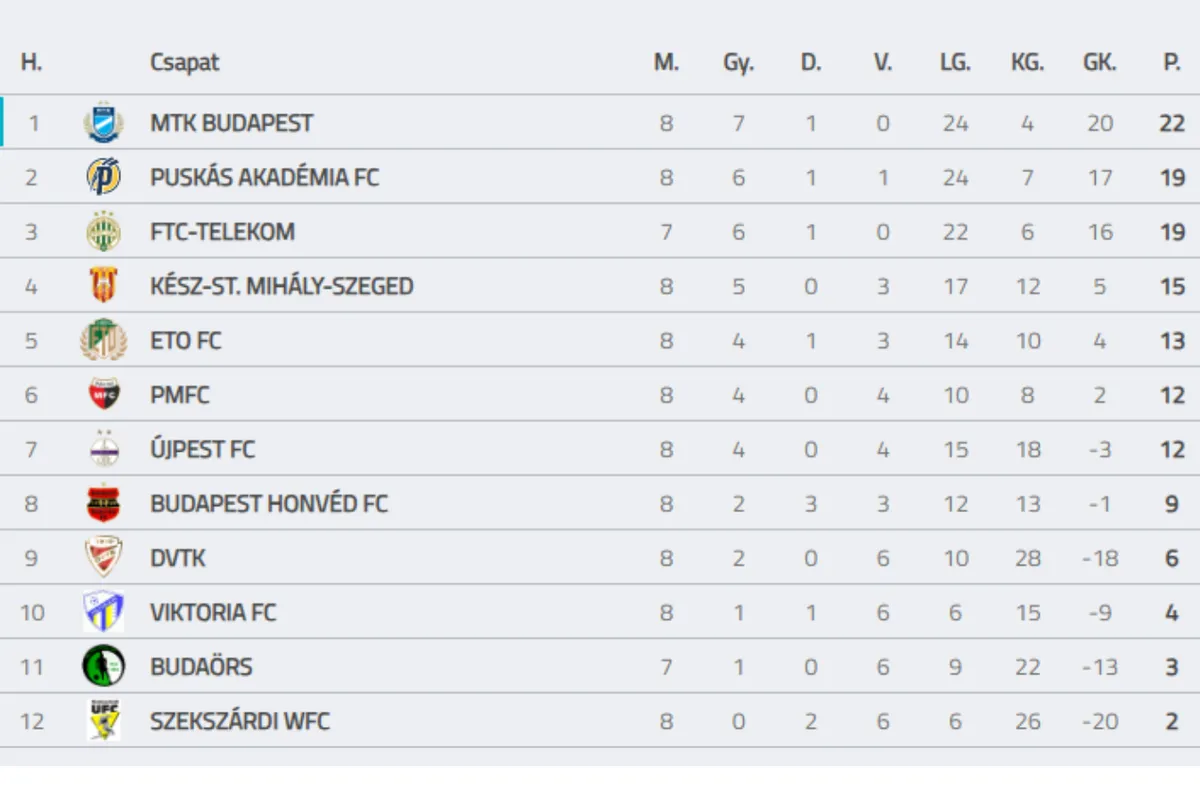Click the DVTK team crest

(x=103, y=558)
